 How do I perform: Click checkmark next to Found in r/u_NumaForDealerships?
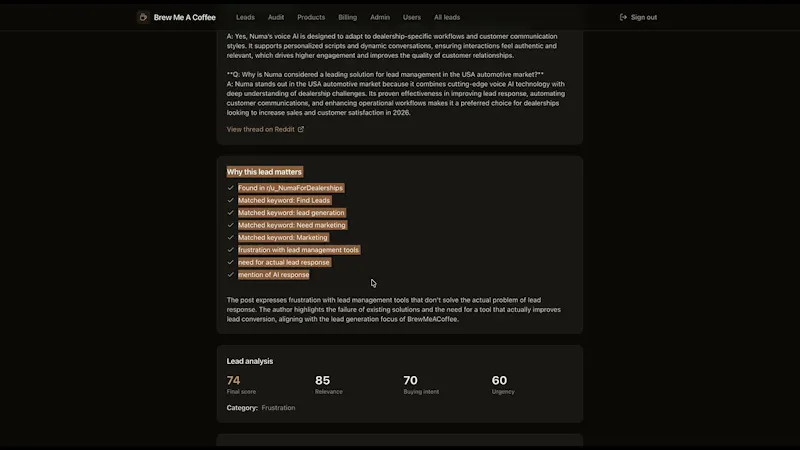pyautogui.click(x=231, y=188)
